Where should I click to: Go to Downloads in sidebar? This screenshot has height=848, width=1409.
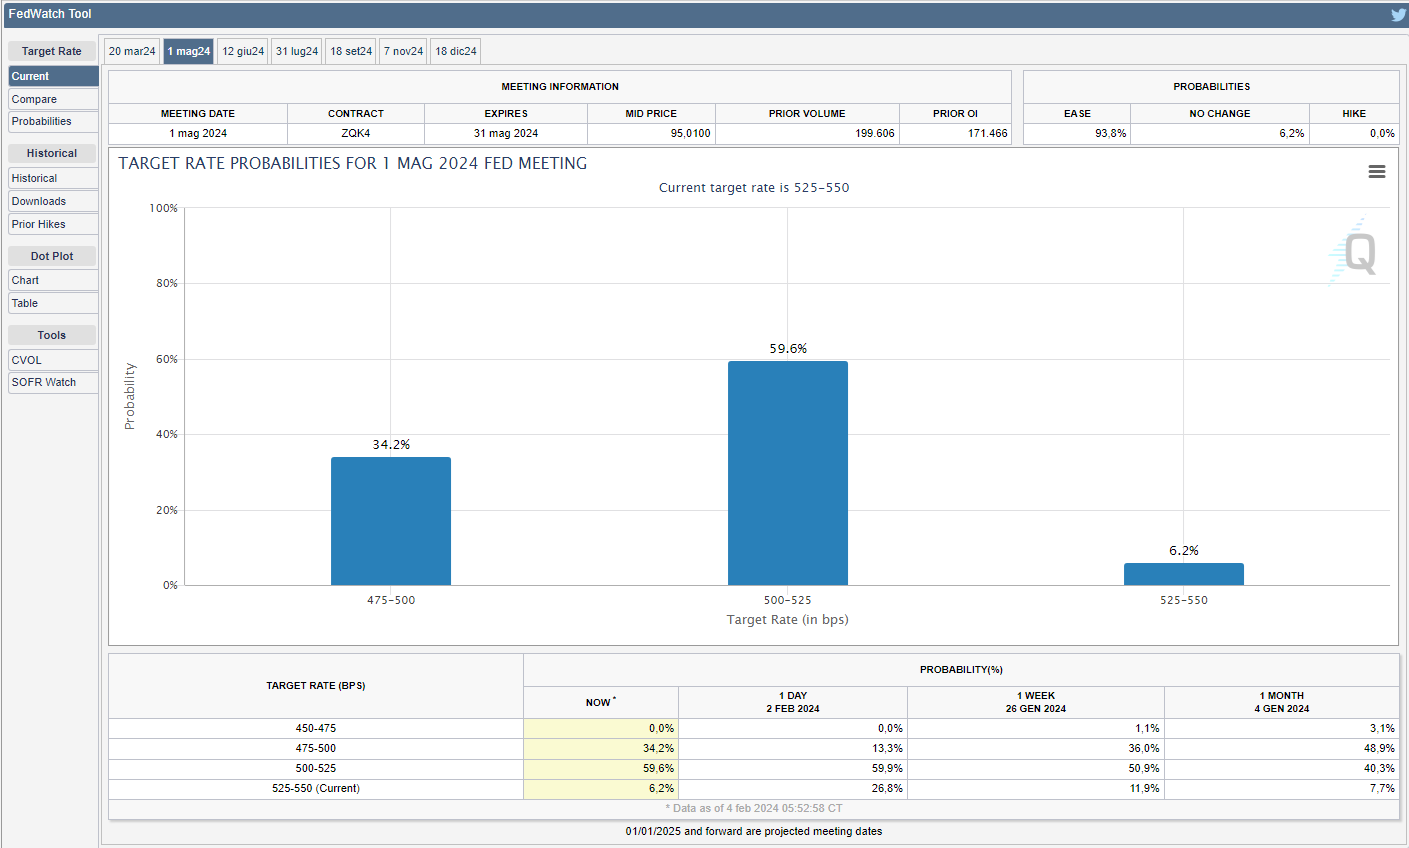(x=53, y=201)
